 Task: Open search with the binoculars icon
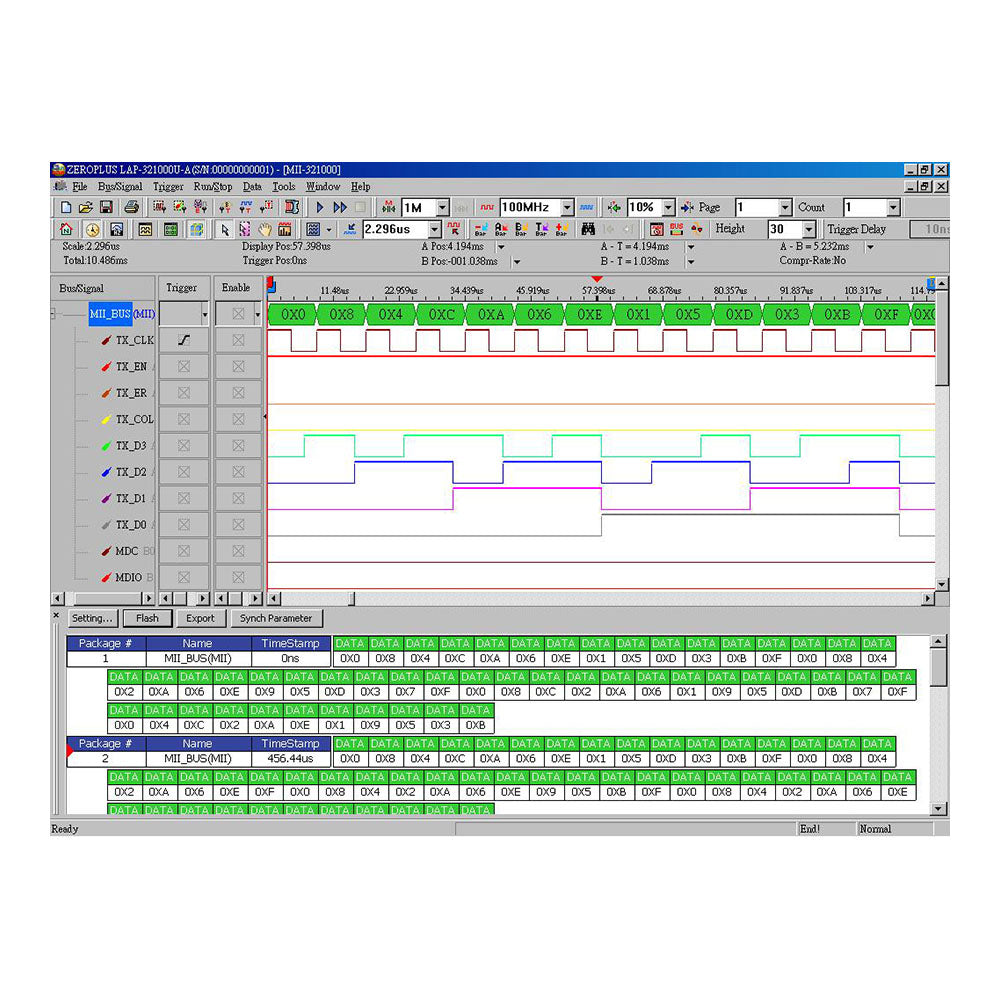(589, 229)
